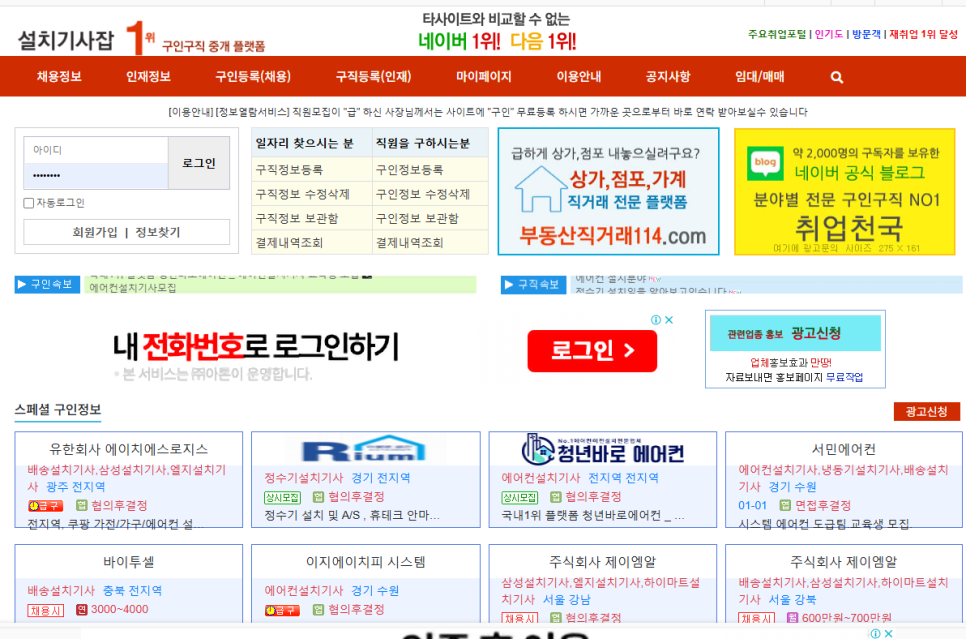Click 채용시 badge in 바이투셀 card
966x639 pixels.
[x=46, y=610]
